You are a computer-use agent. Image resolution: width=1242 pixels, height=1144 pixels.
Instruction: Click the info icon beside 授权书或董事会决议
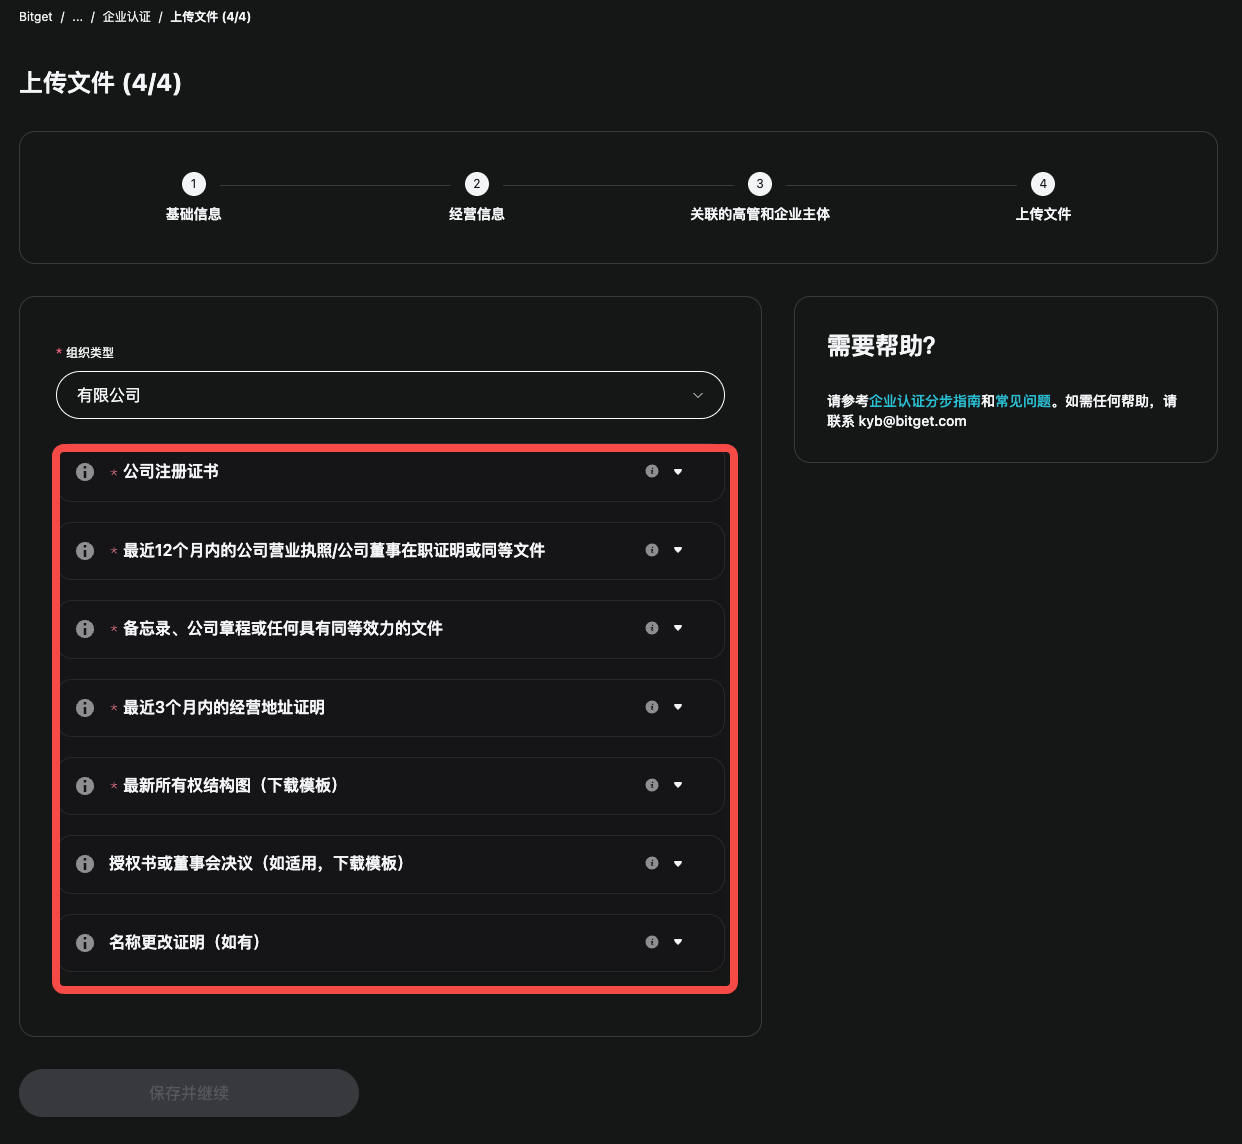click(85, 864)
